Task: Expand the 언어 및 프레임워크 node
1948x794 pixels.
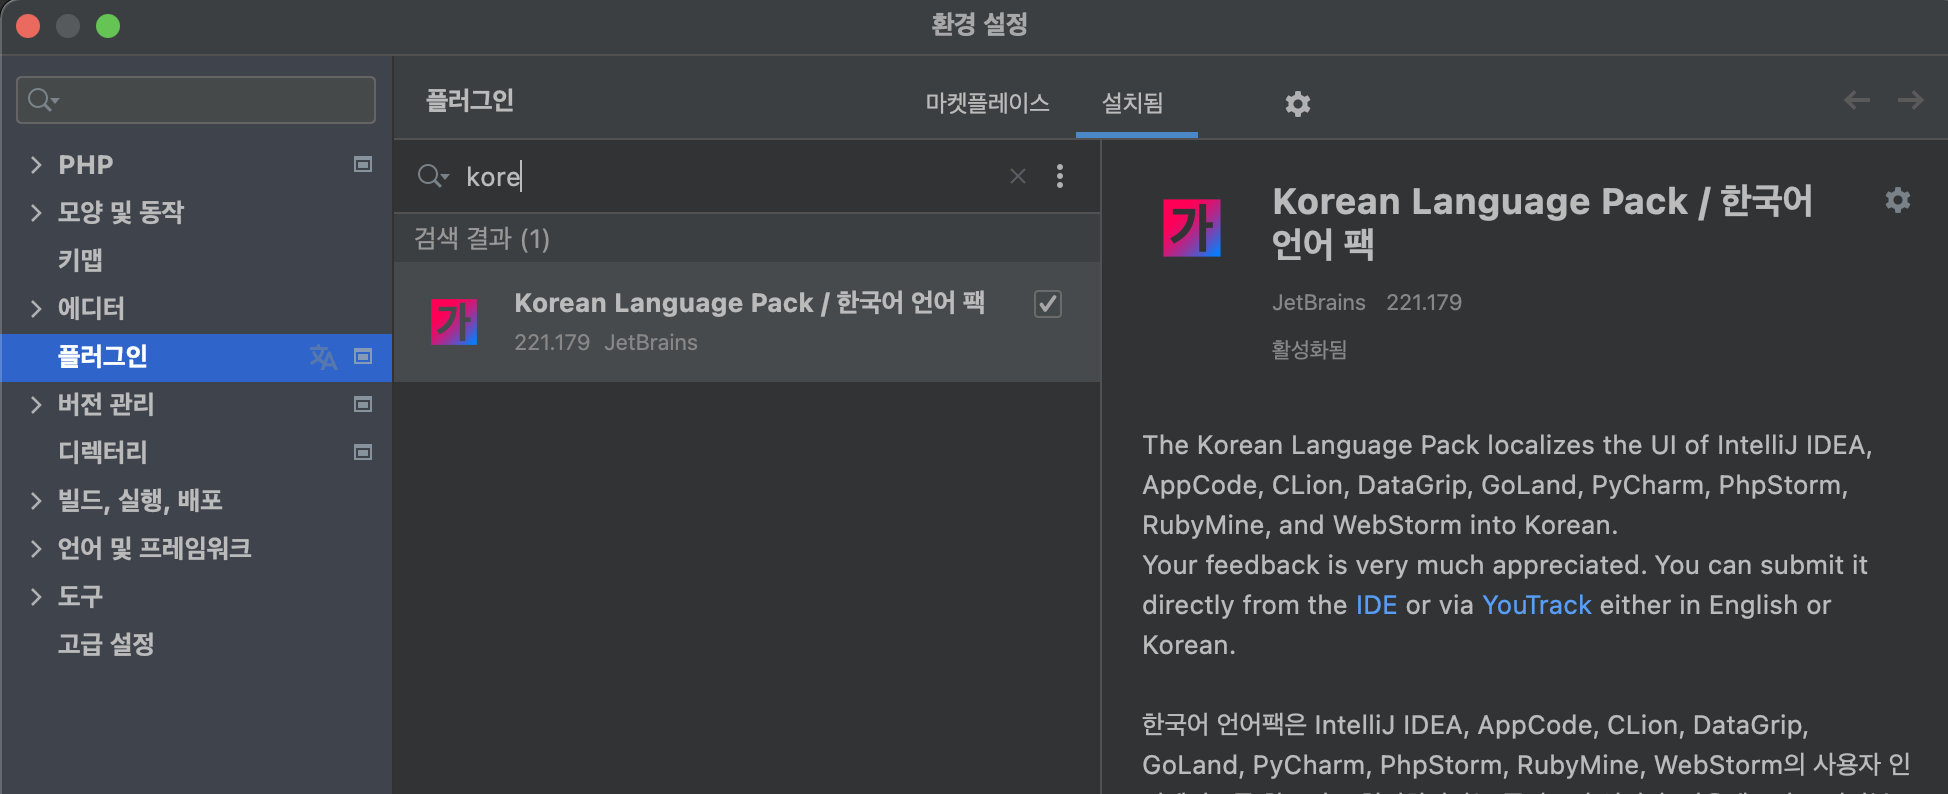Action: point(36,548)
